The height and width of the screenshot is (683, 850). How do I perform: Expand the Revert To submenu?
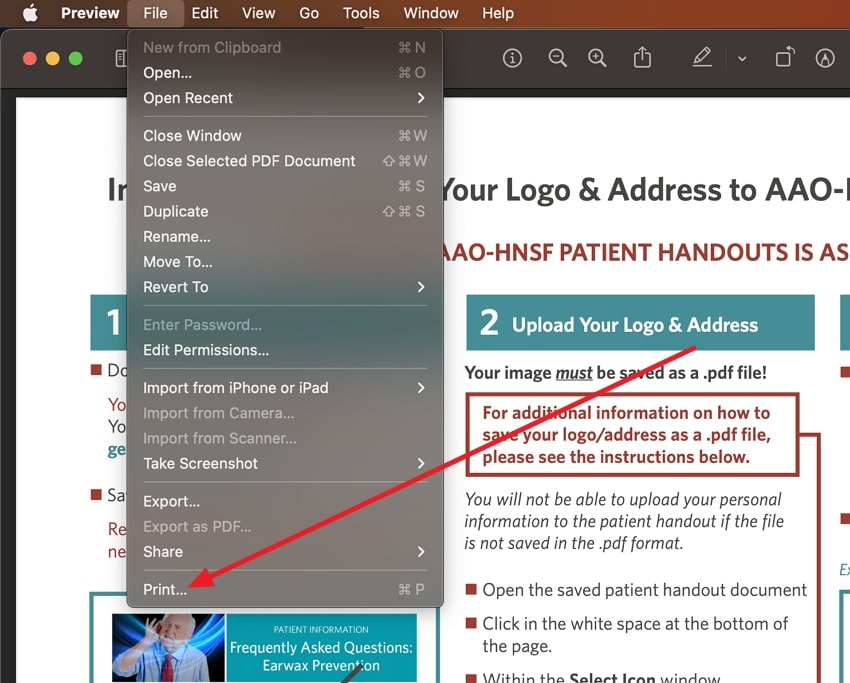(285, 287)
